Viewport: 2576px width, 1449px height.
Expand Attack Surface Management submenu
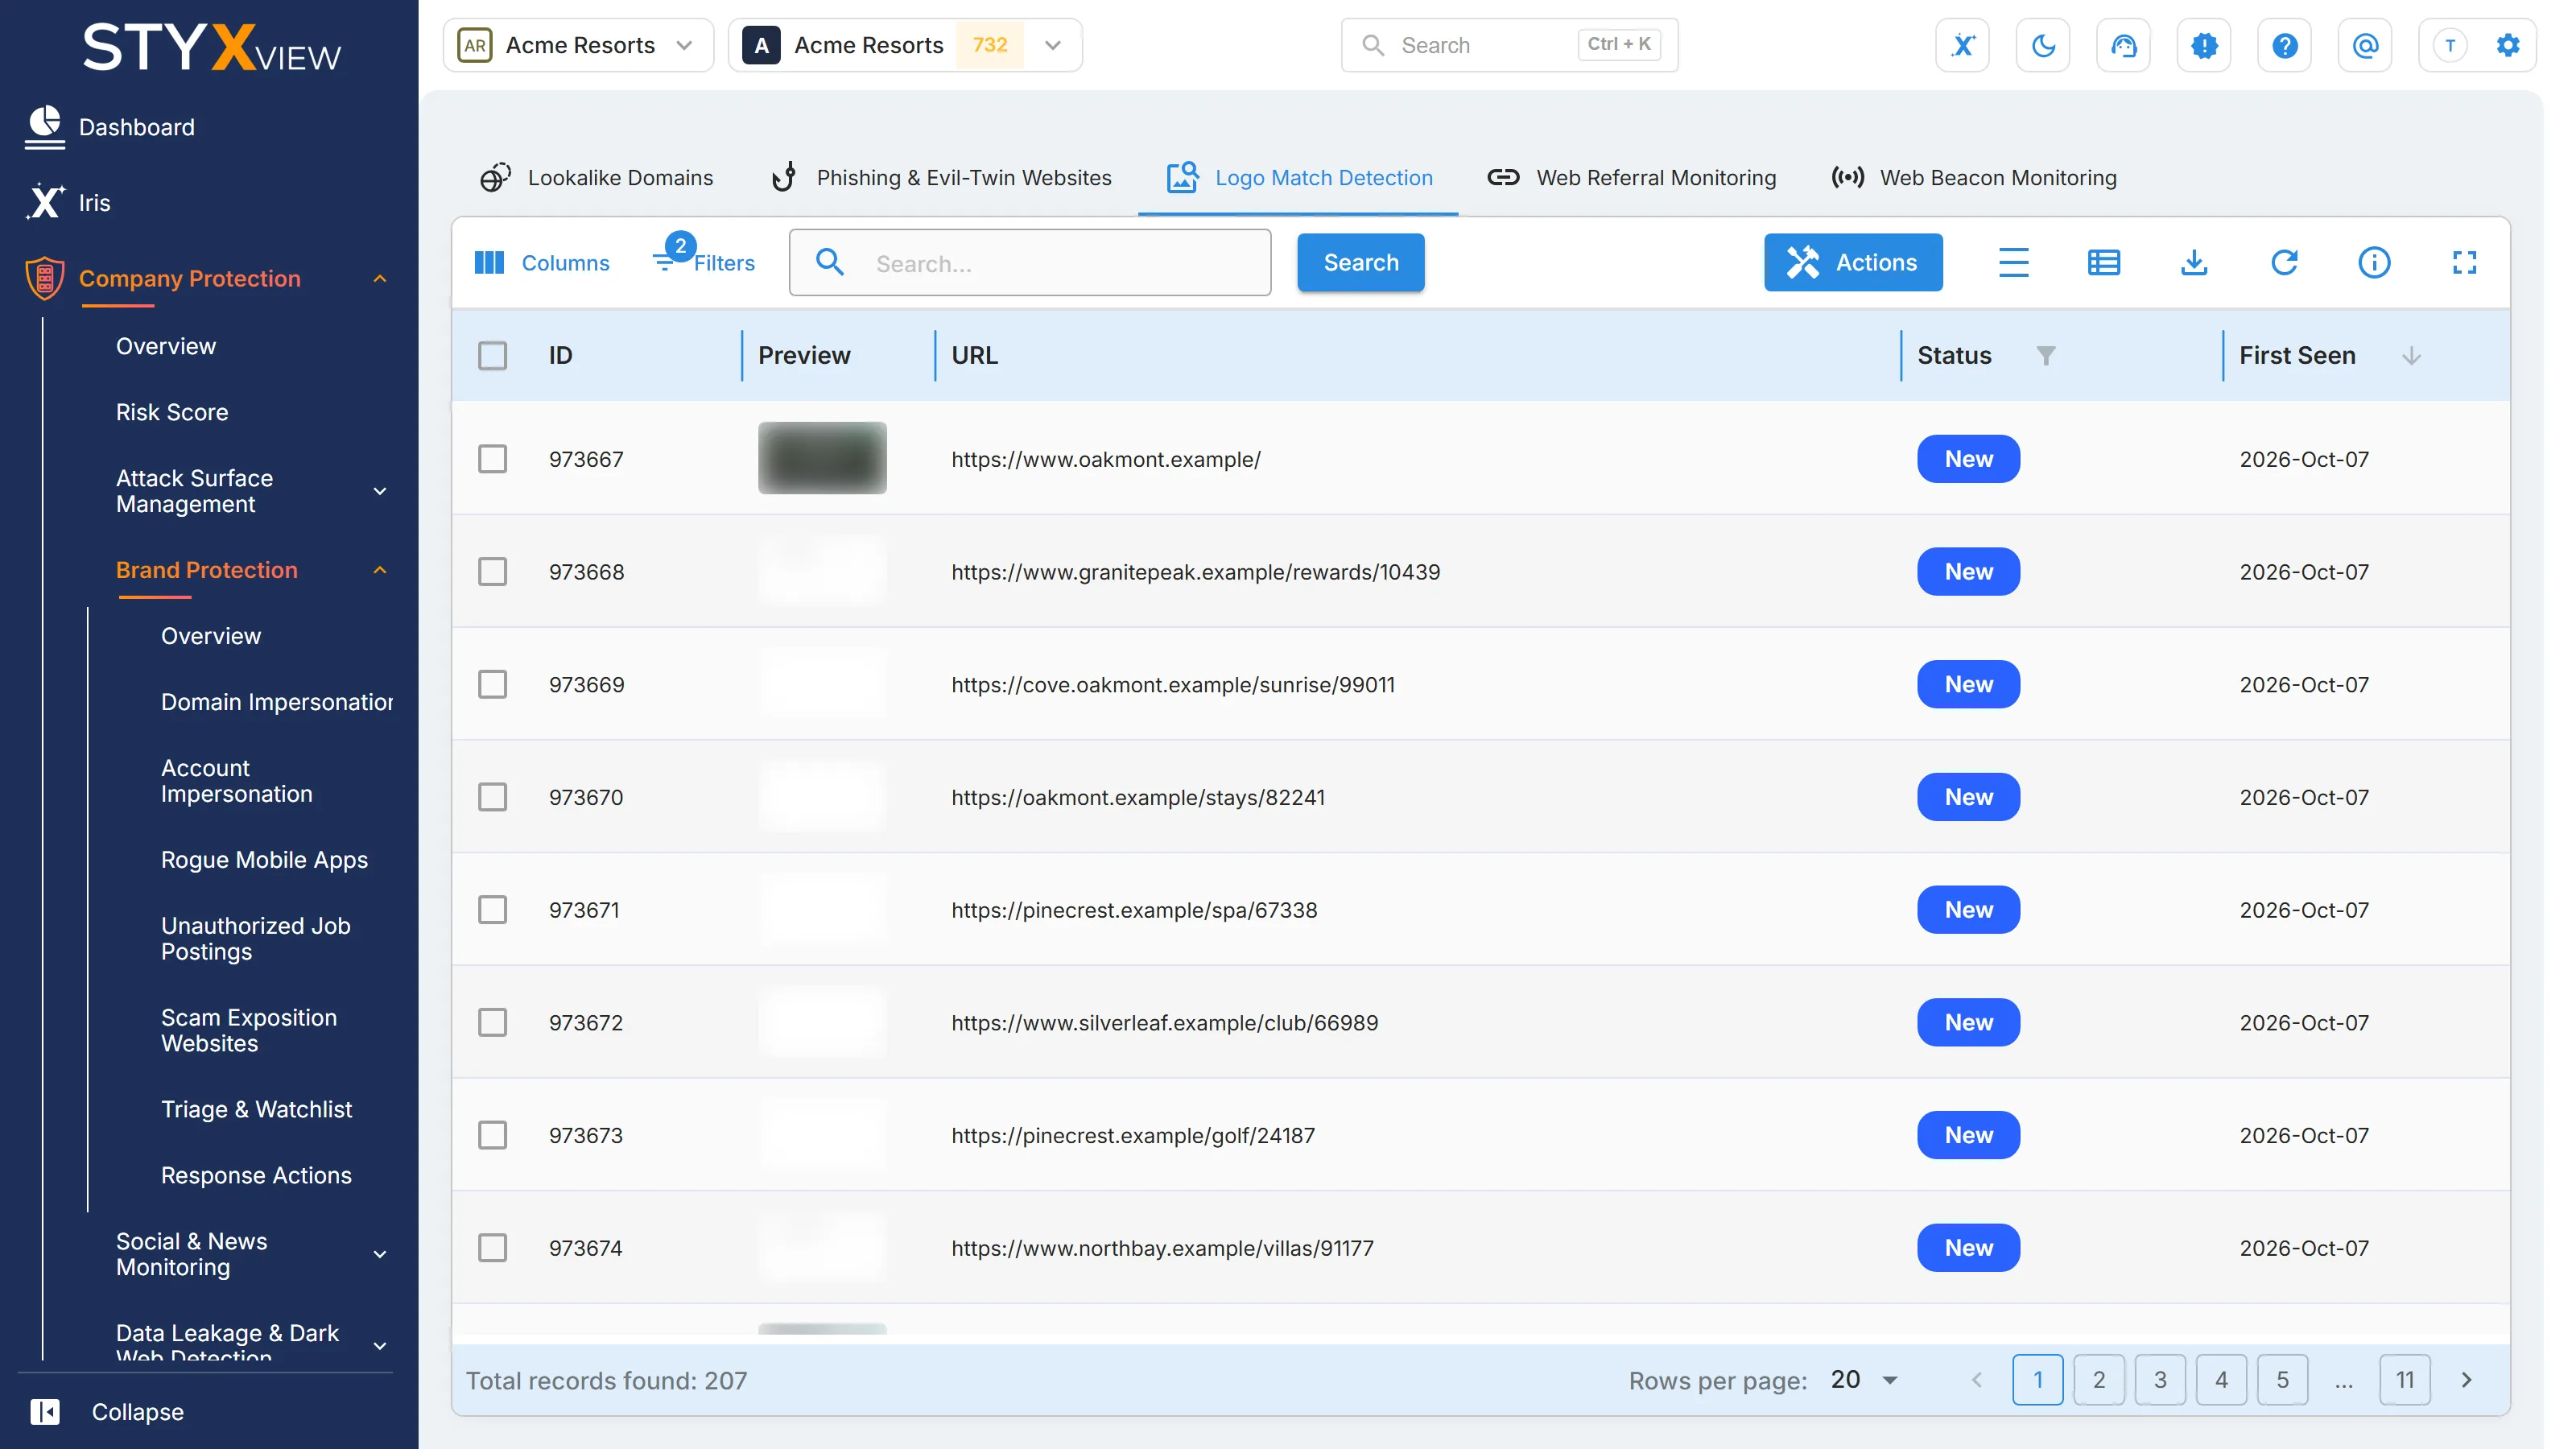pos(379,491)
